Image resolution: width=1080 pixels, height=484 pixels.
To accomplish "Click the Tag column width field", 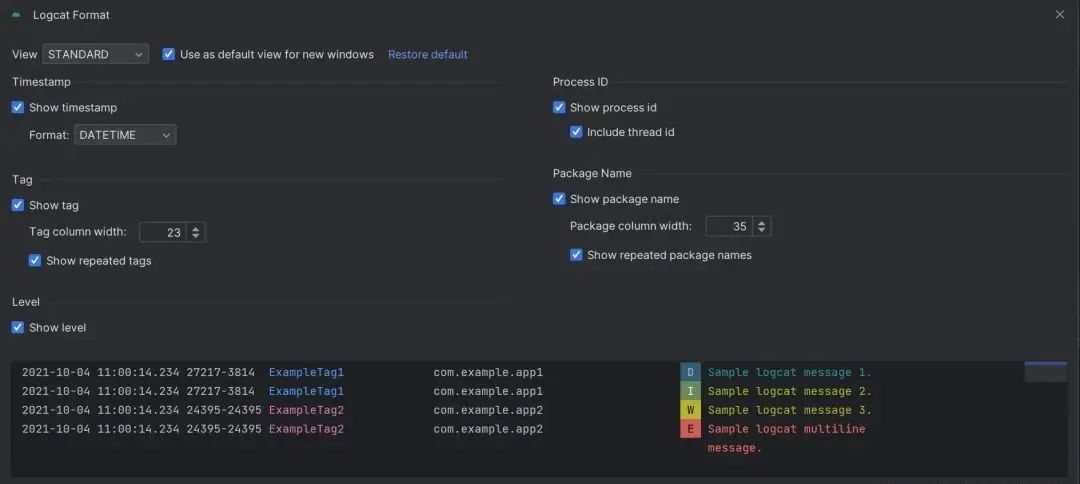I will 163,232.
